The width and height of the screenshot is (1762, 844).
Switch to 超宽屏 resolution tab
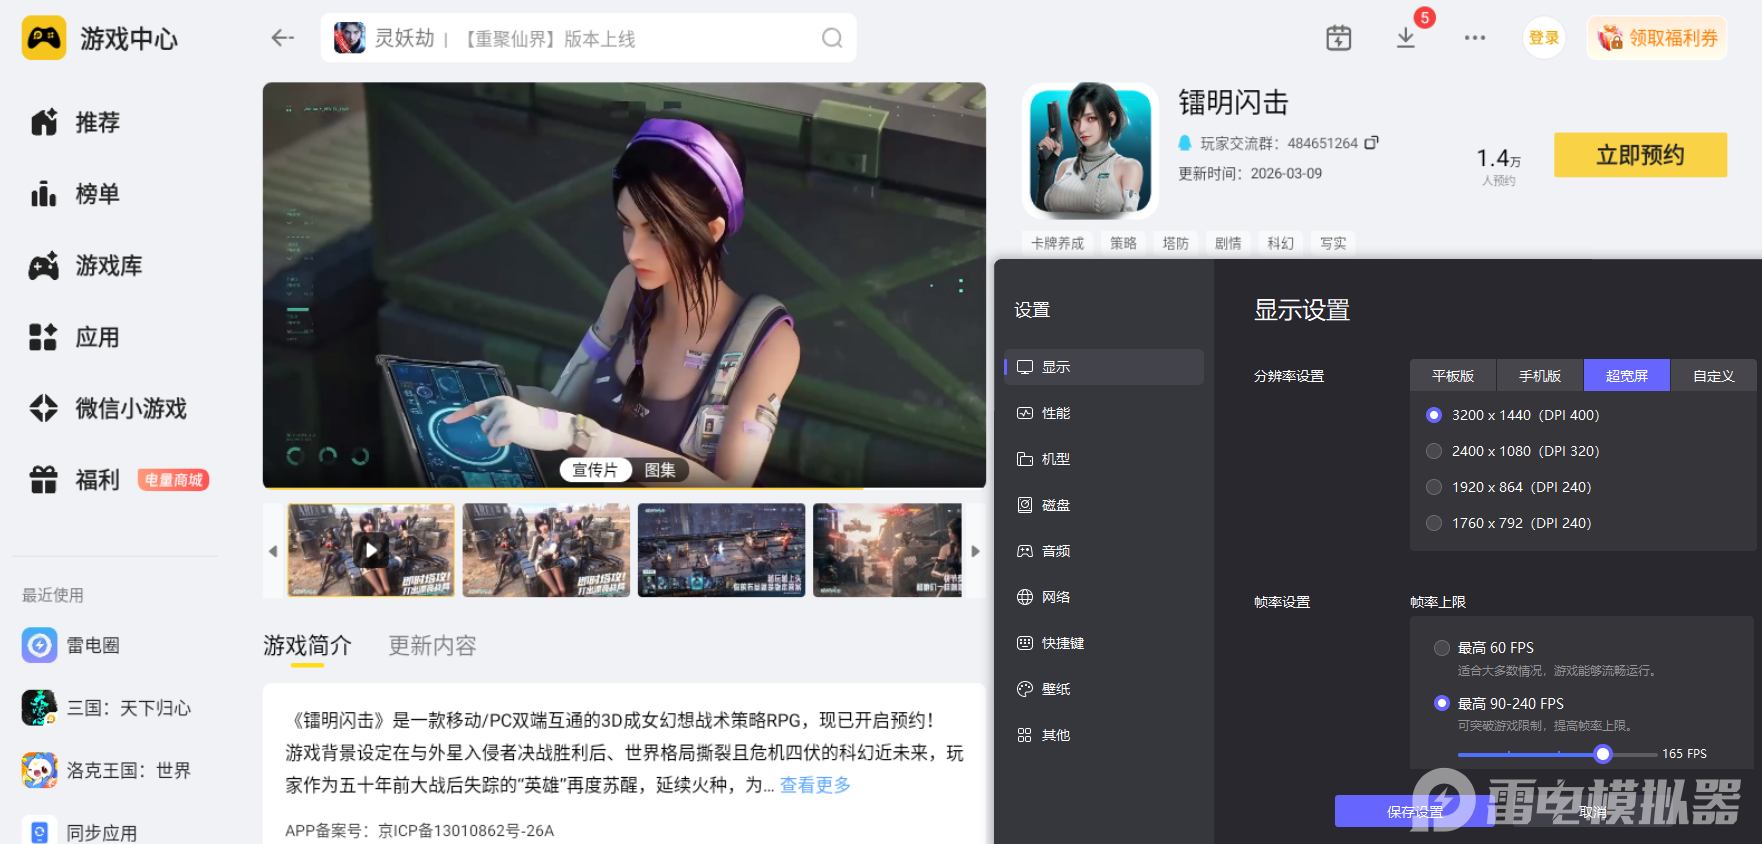[1627, 375]
